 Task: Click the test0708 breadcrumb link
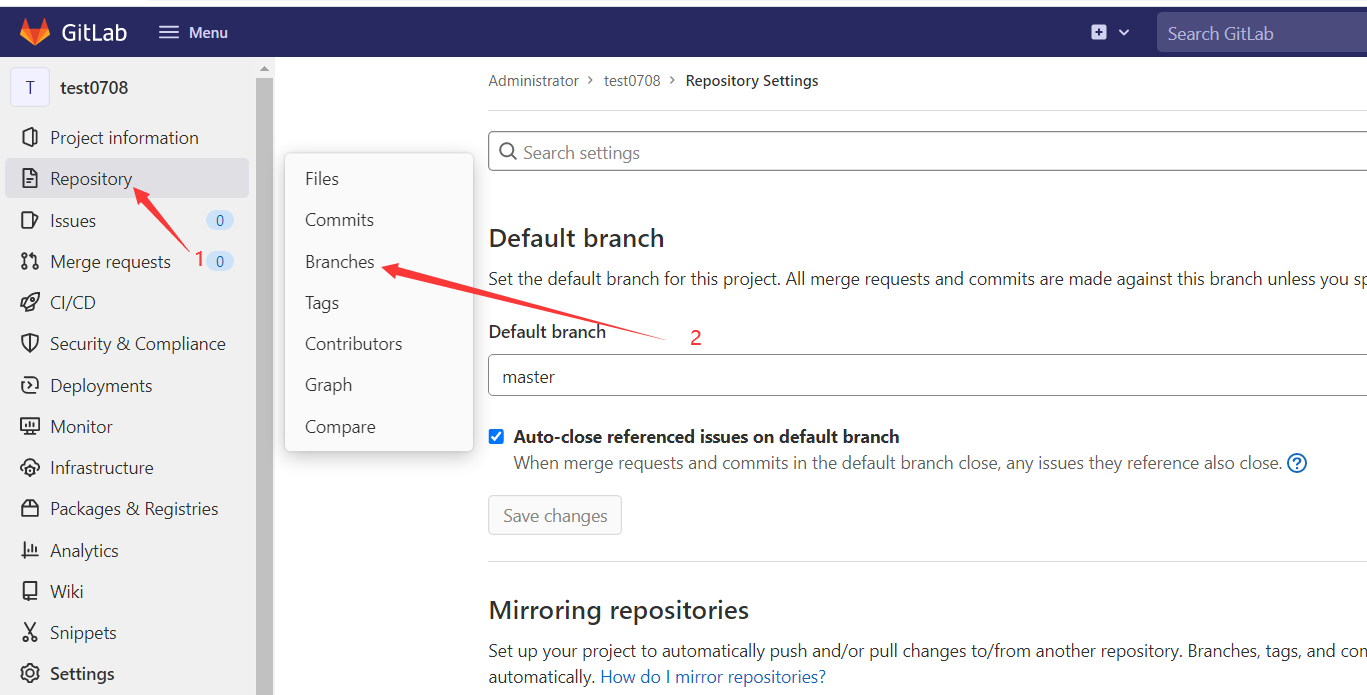632,81
